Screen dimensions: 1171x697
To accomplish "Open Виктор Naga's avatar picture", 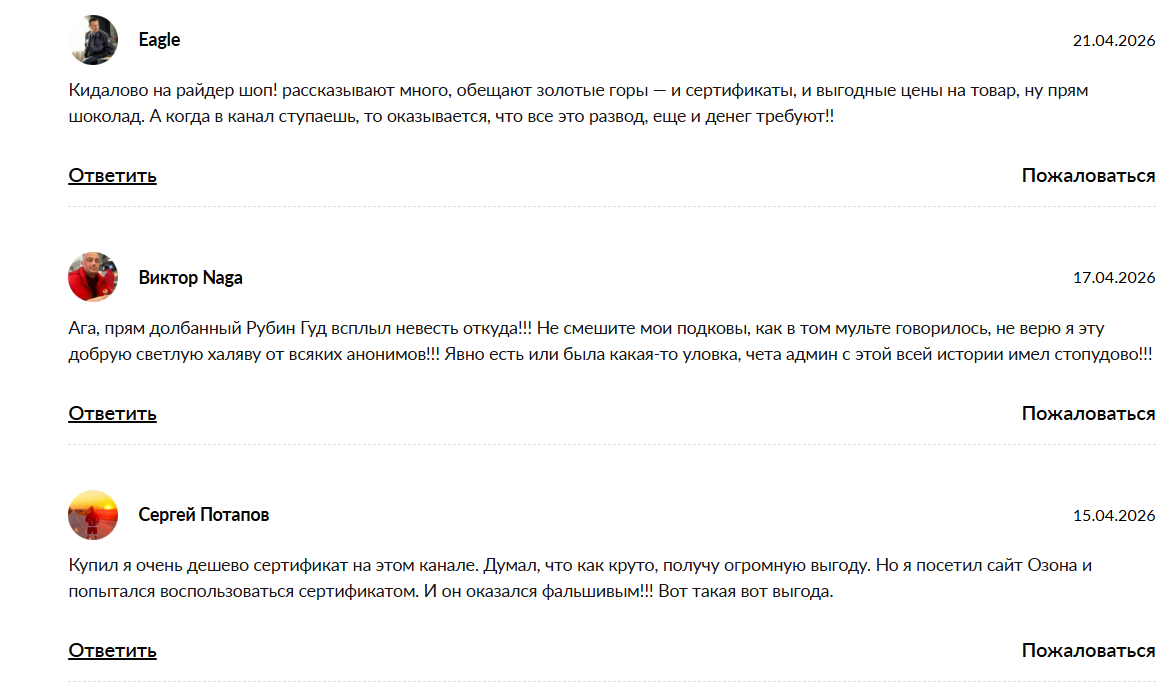I will (93, 277).
